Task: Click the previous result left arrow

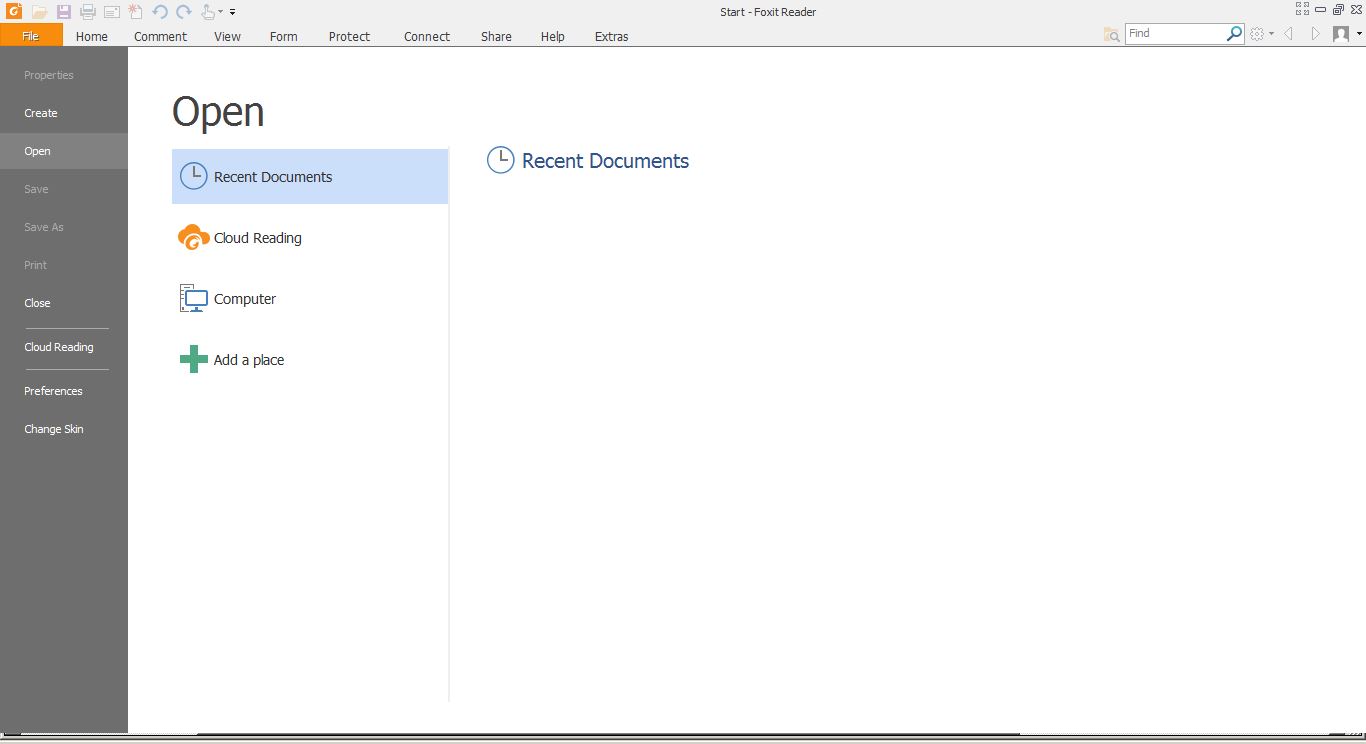Action: pyautogui.click(x=1289, y=34)
